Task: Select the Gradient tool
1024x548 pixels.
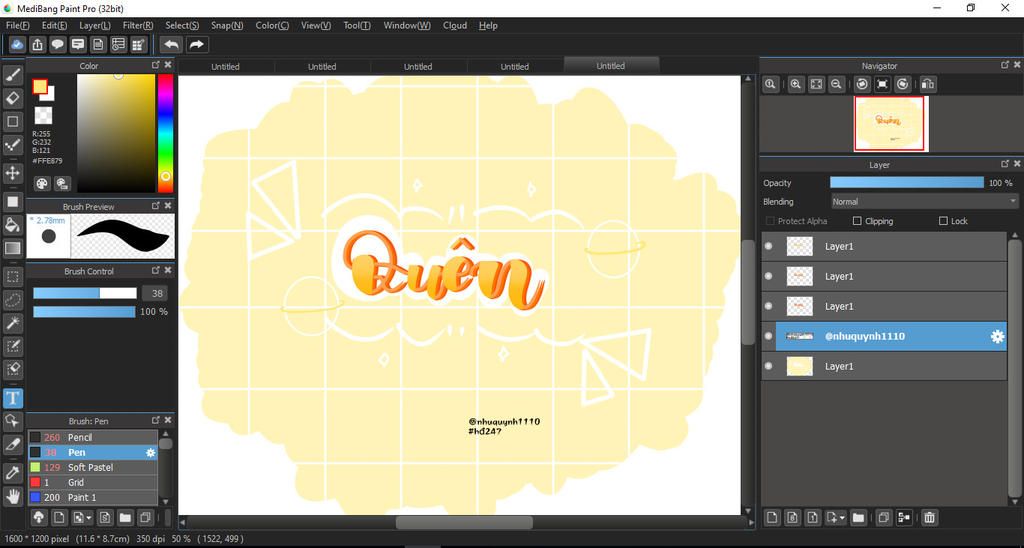Action: [x=12, y=248]
